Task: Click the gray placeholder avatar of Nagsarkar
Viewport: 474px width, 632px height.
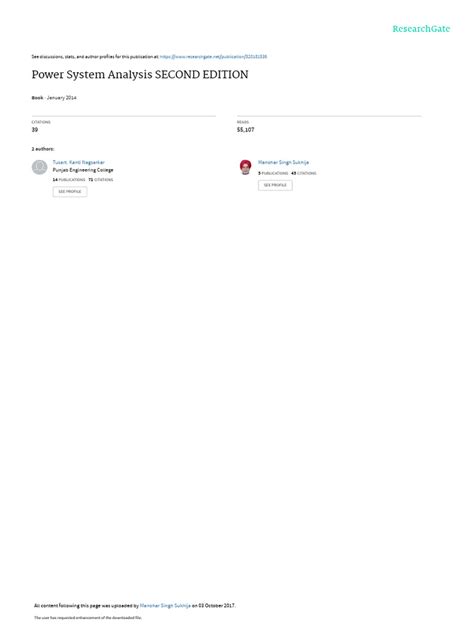Action: coord(40,167)
